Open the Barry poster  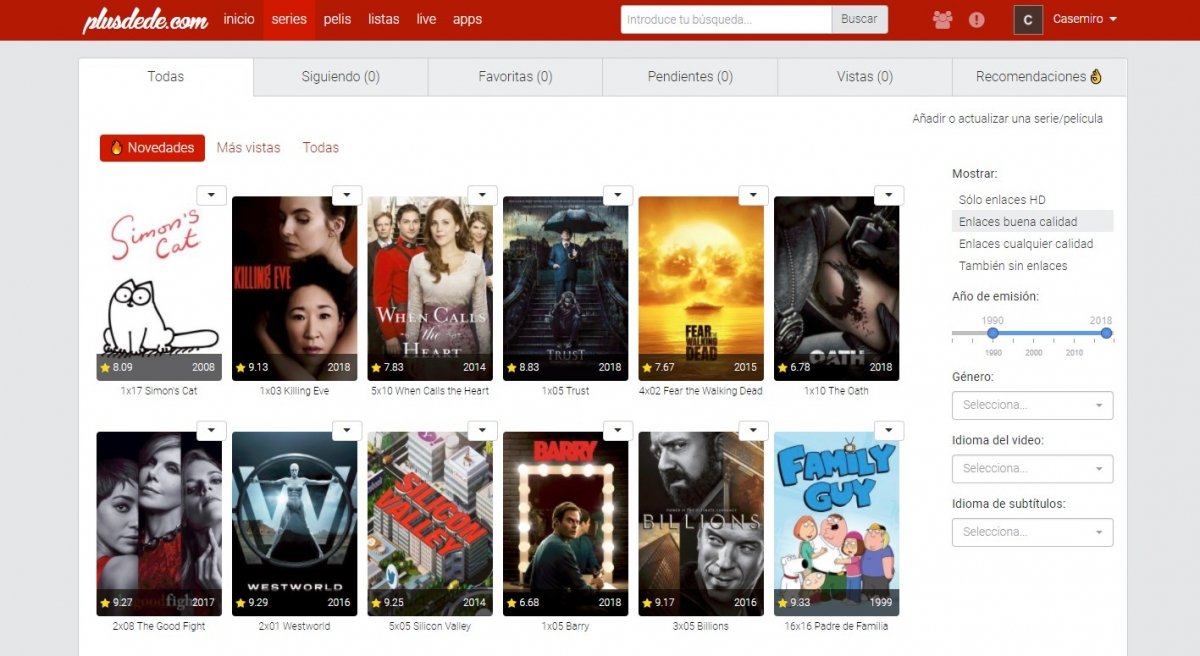(x=566, y=524)
